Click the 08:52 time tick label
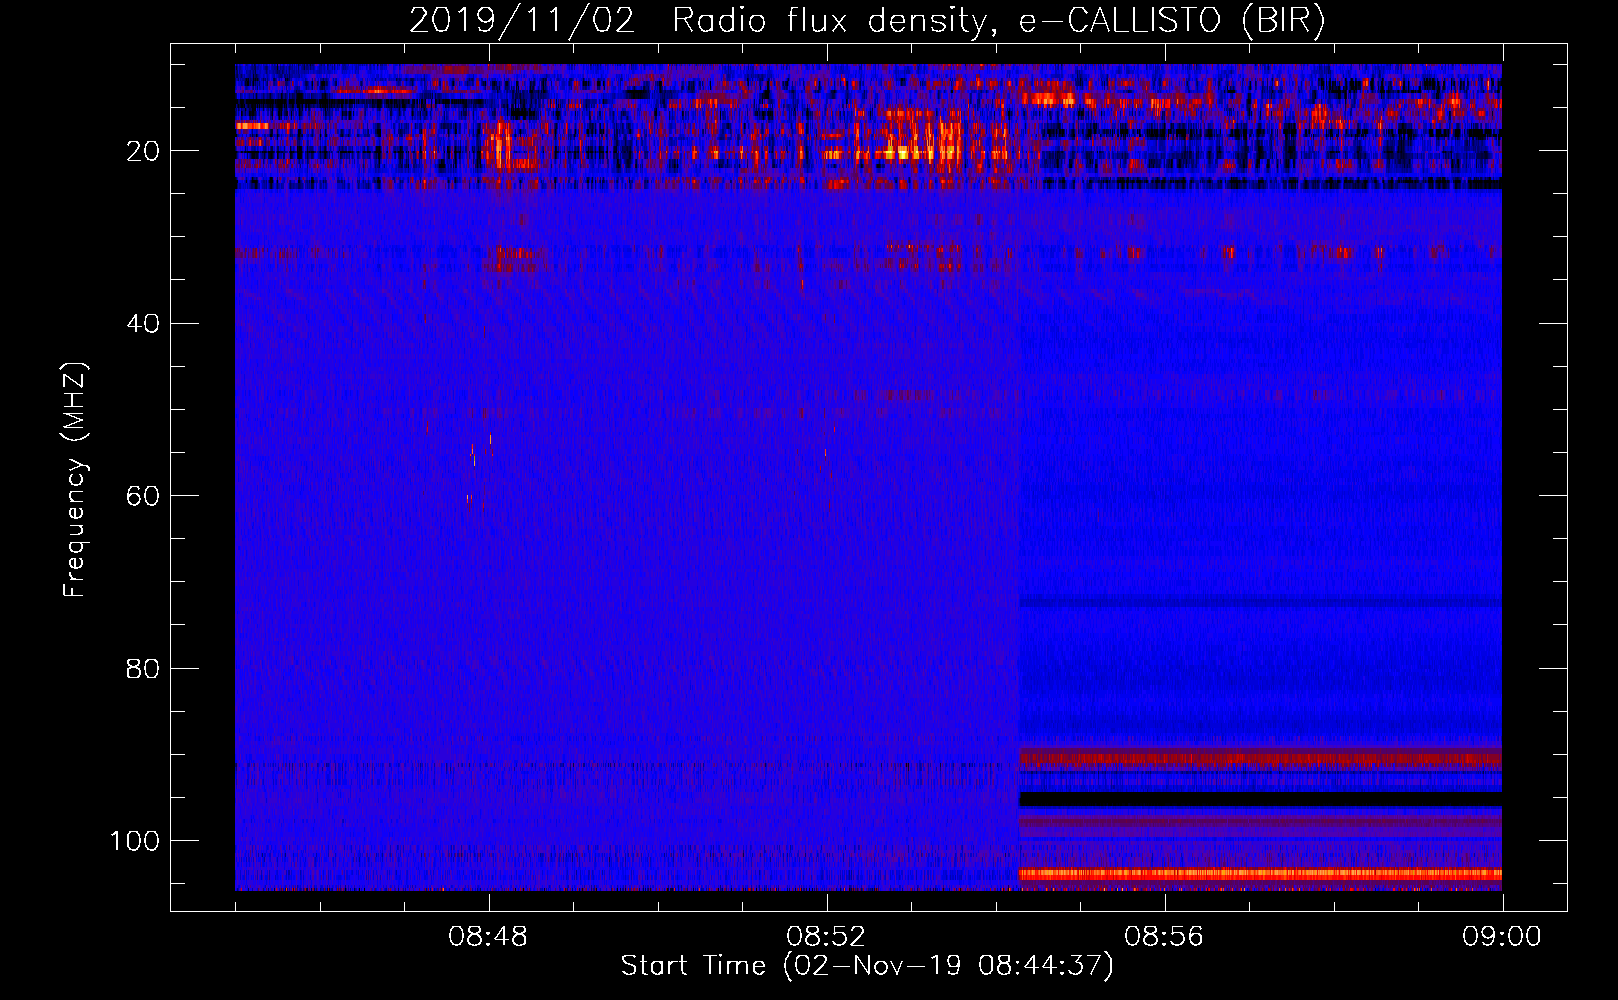 [826, 937]
